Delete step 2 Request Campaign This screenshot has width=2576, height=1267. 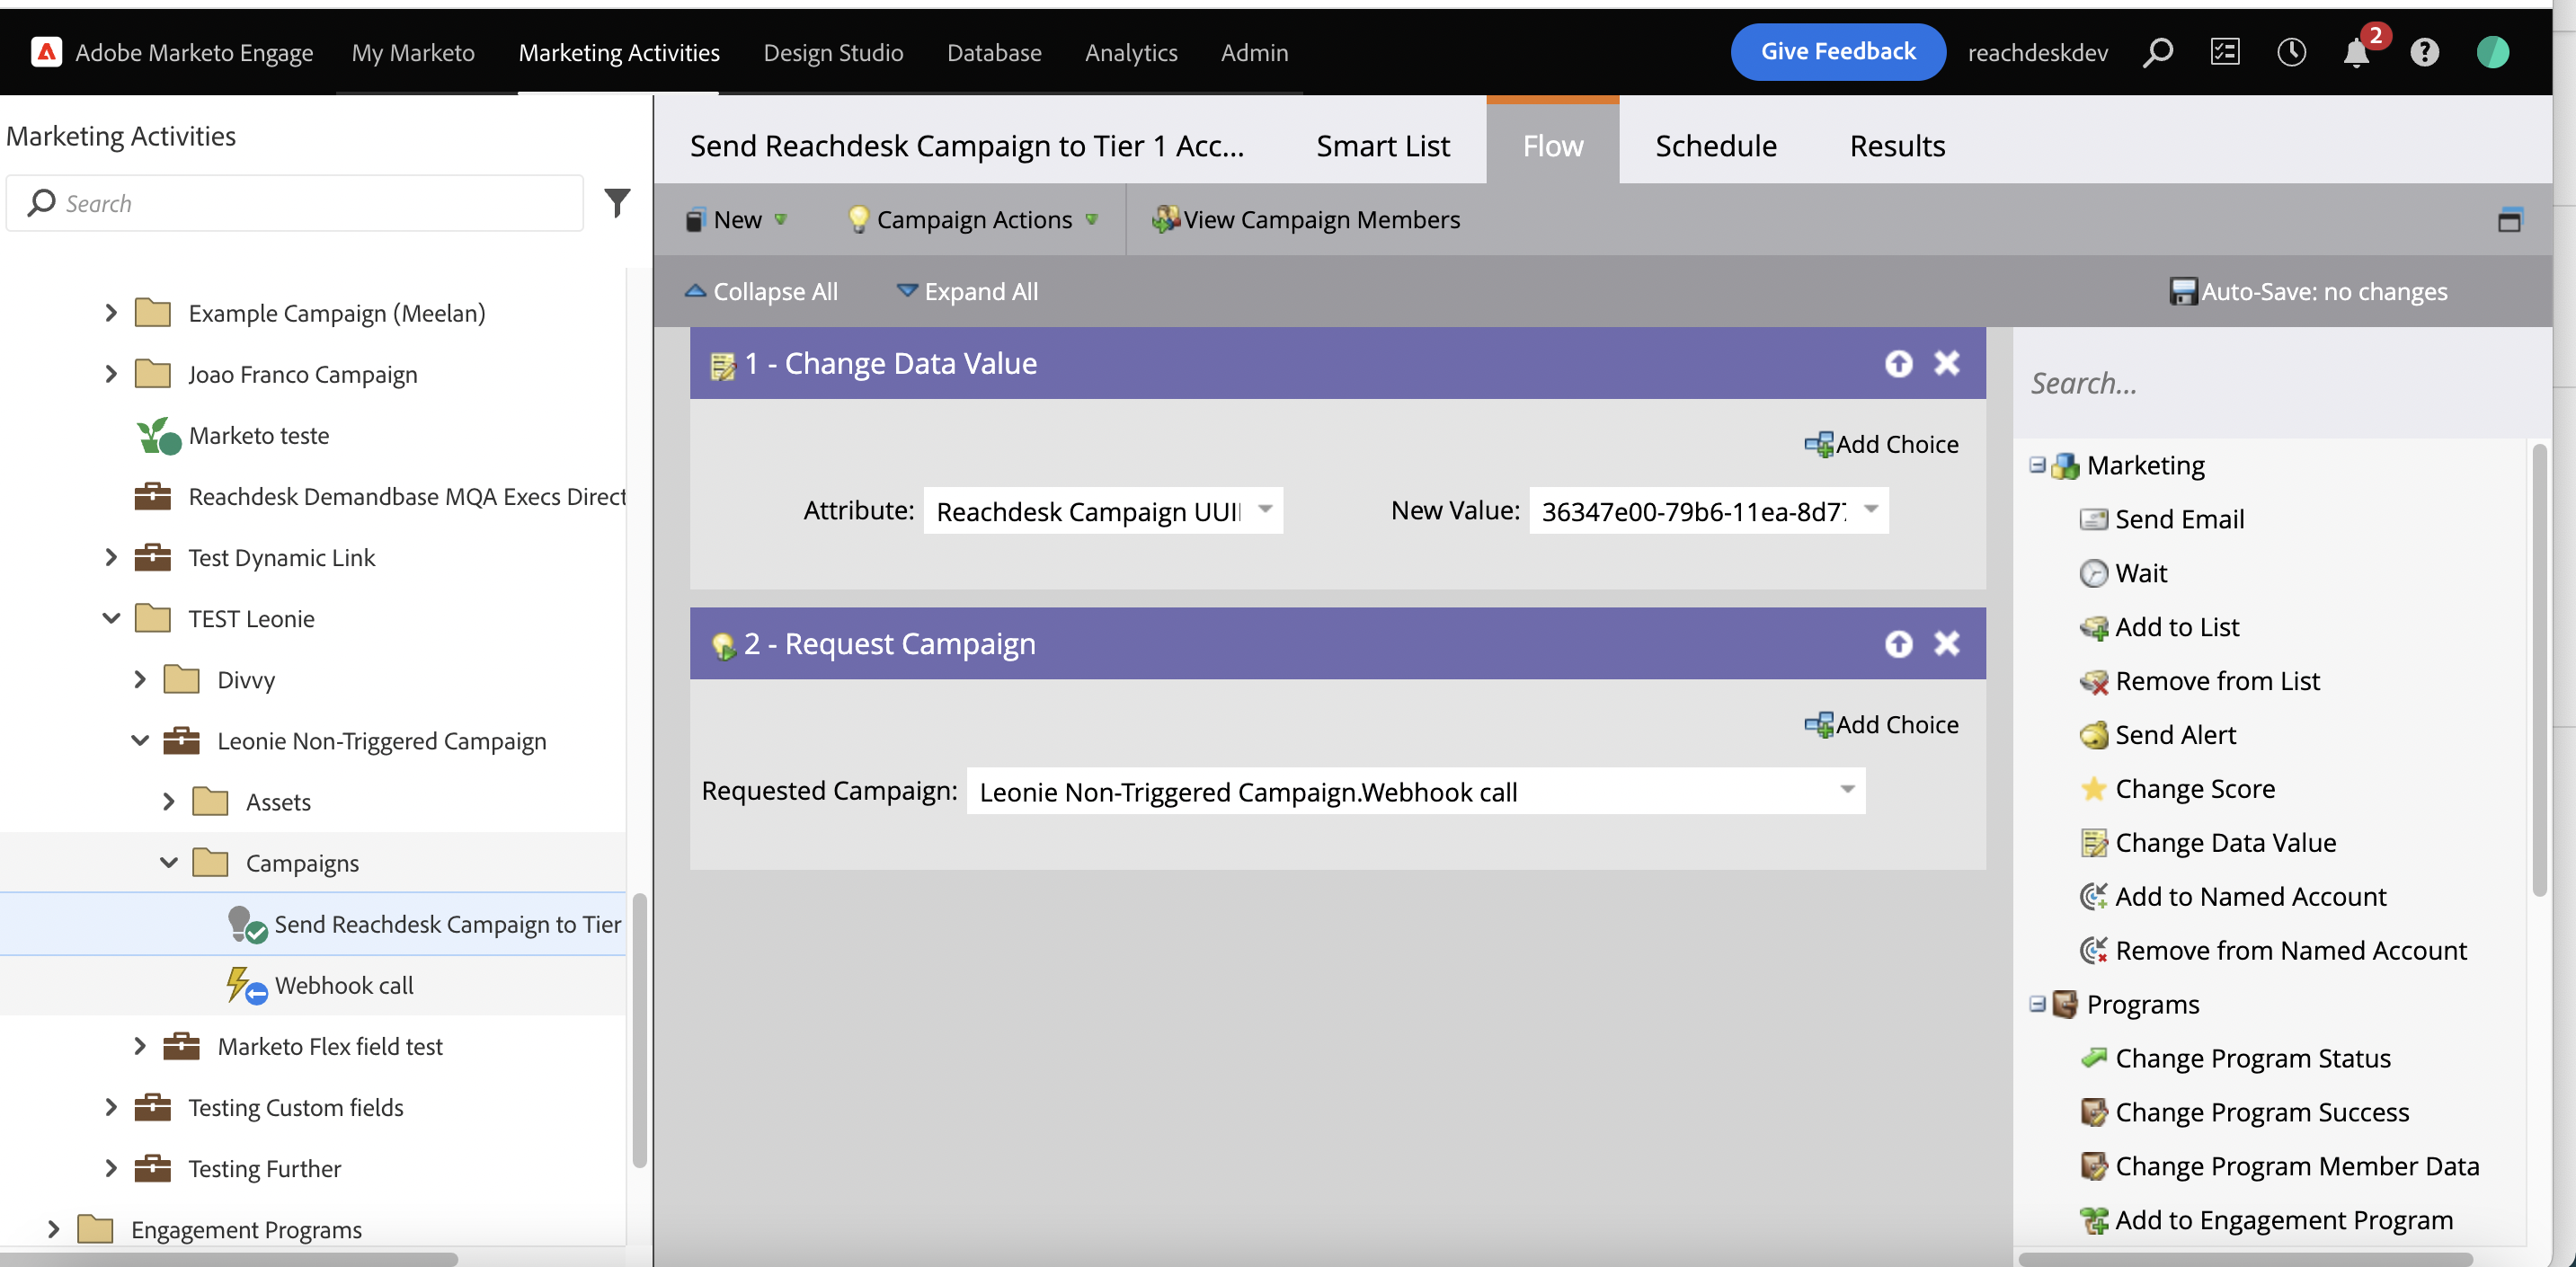1946,642
